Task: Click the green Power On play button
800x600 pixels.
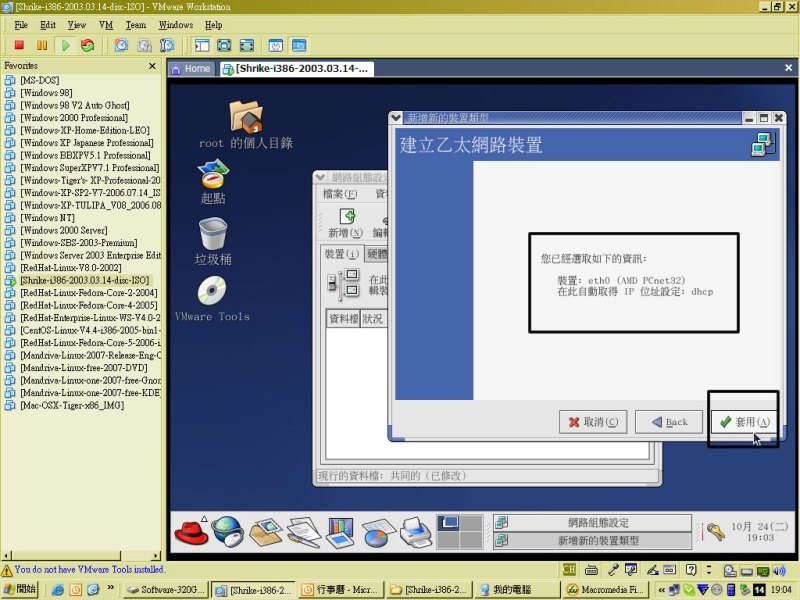Action: tap(65, 45)
